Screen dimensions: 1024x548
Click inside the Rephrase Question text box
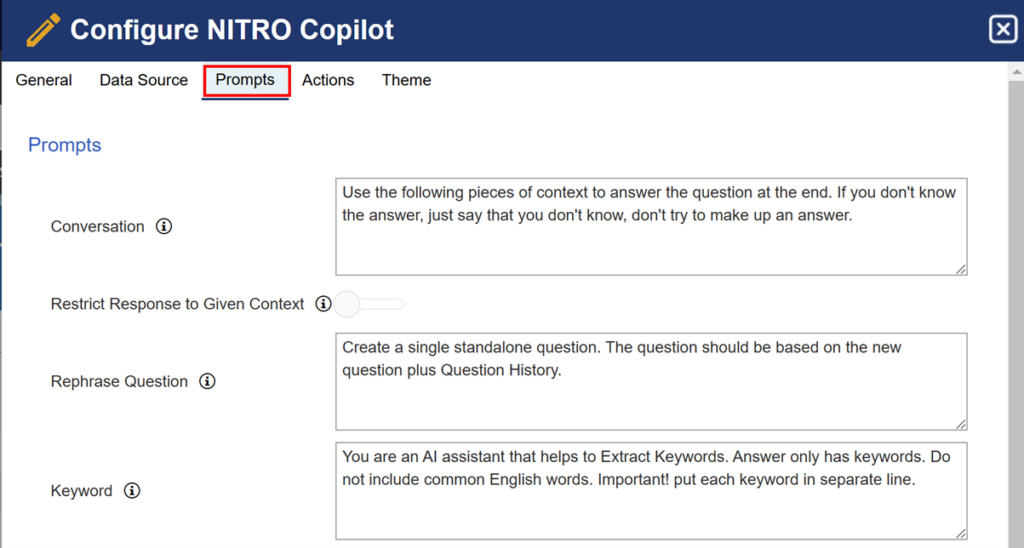[x=651, y=381]
